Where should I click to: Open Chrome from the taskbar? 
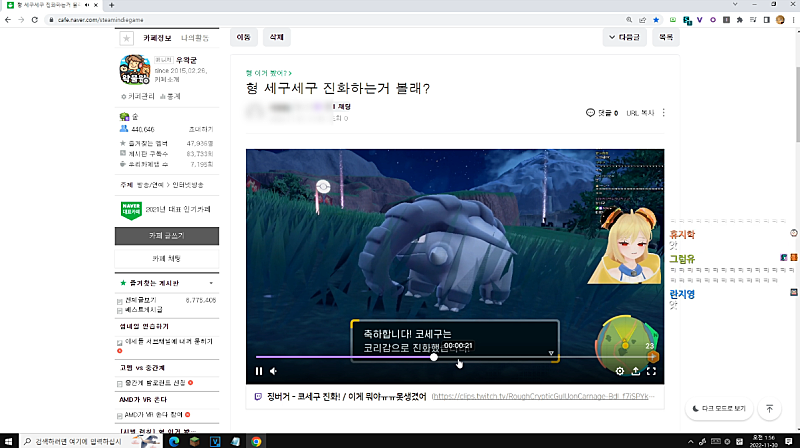point(256,441)
